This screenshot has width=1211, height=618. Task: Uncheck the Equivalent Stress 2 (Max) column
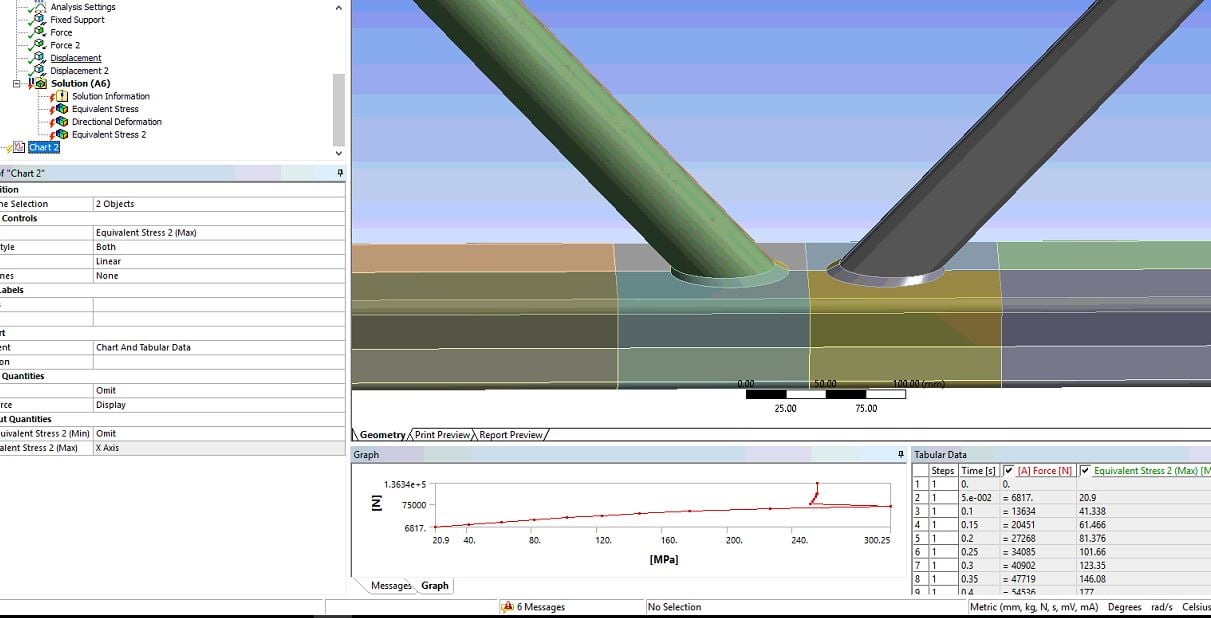point(1085,471)
